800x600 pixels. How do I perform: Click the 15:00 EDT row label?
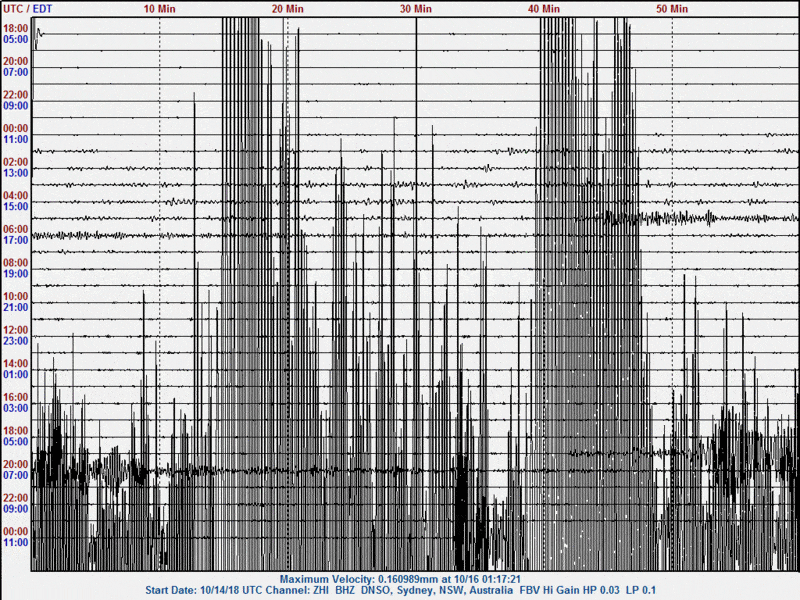pos(15,207)
